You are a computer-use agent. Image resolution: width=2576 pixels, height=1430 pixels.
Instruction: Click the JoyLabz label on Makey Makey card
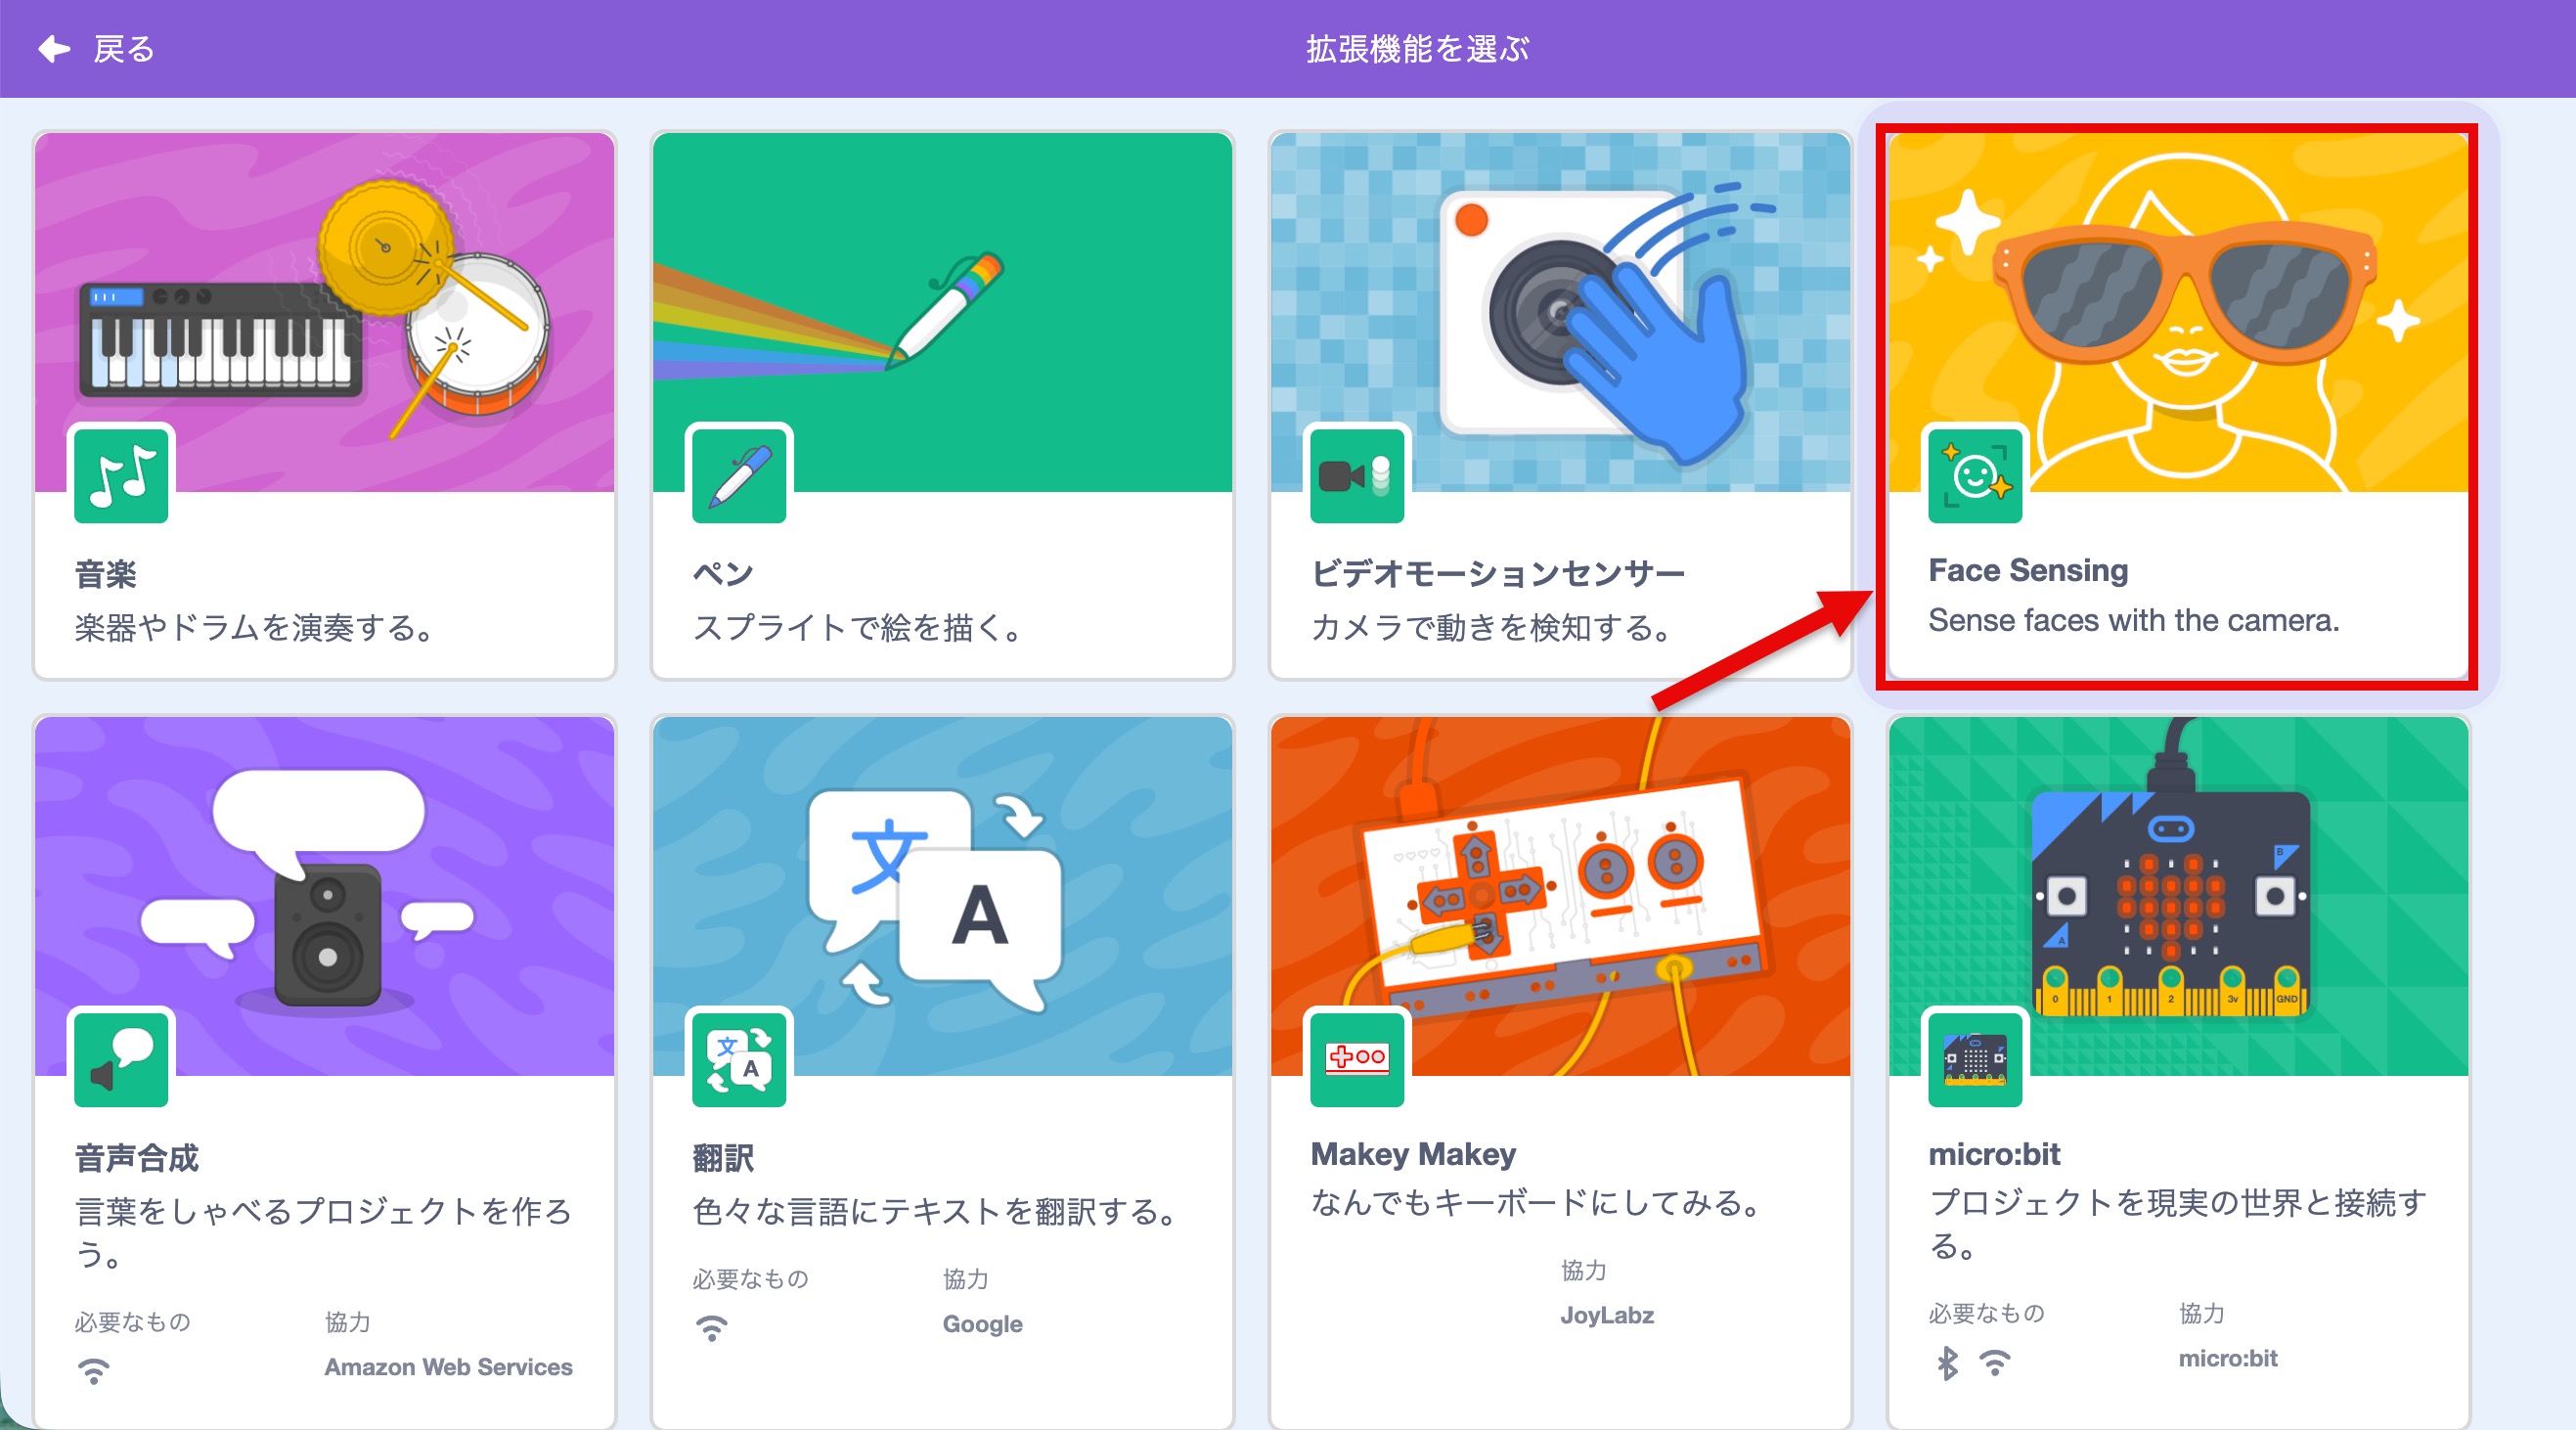click(1608, 1315)
